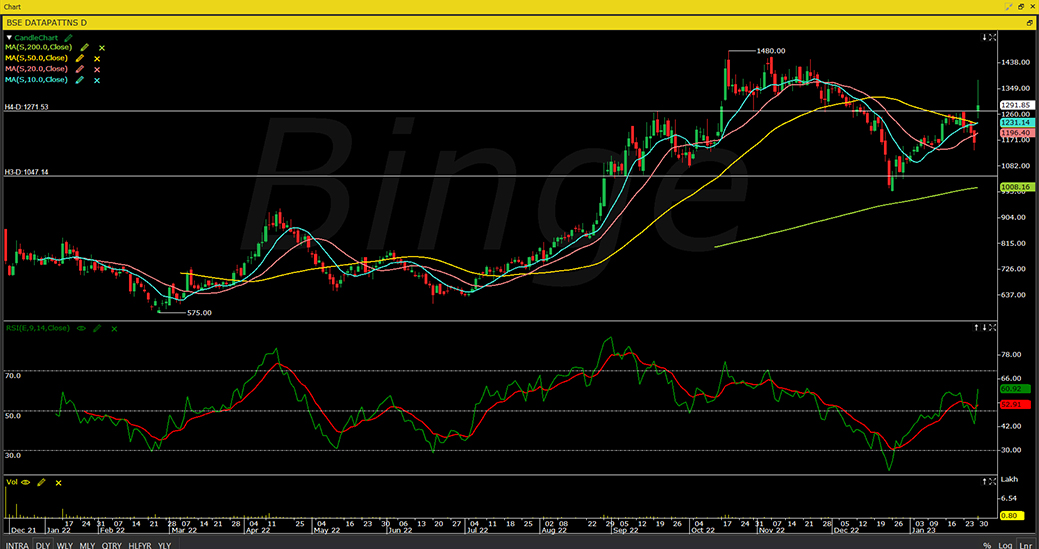
Task: Maximize the Vol pane with expand icon
Action: pos(993,481)
